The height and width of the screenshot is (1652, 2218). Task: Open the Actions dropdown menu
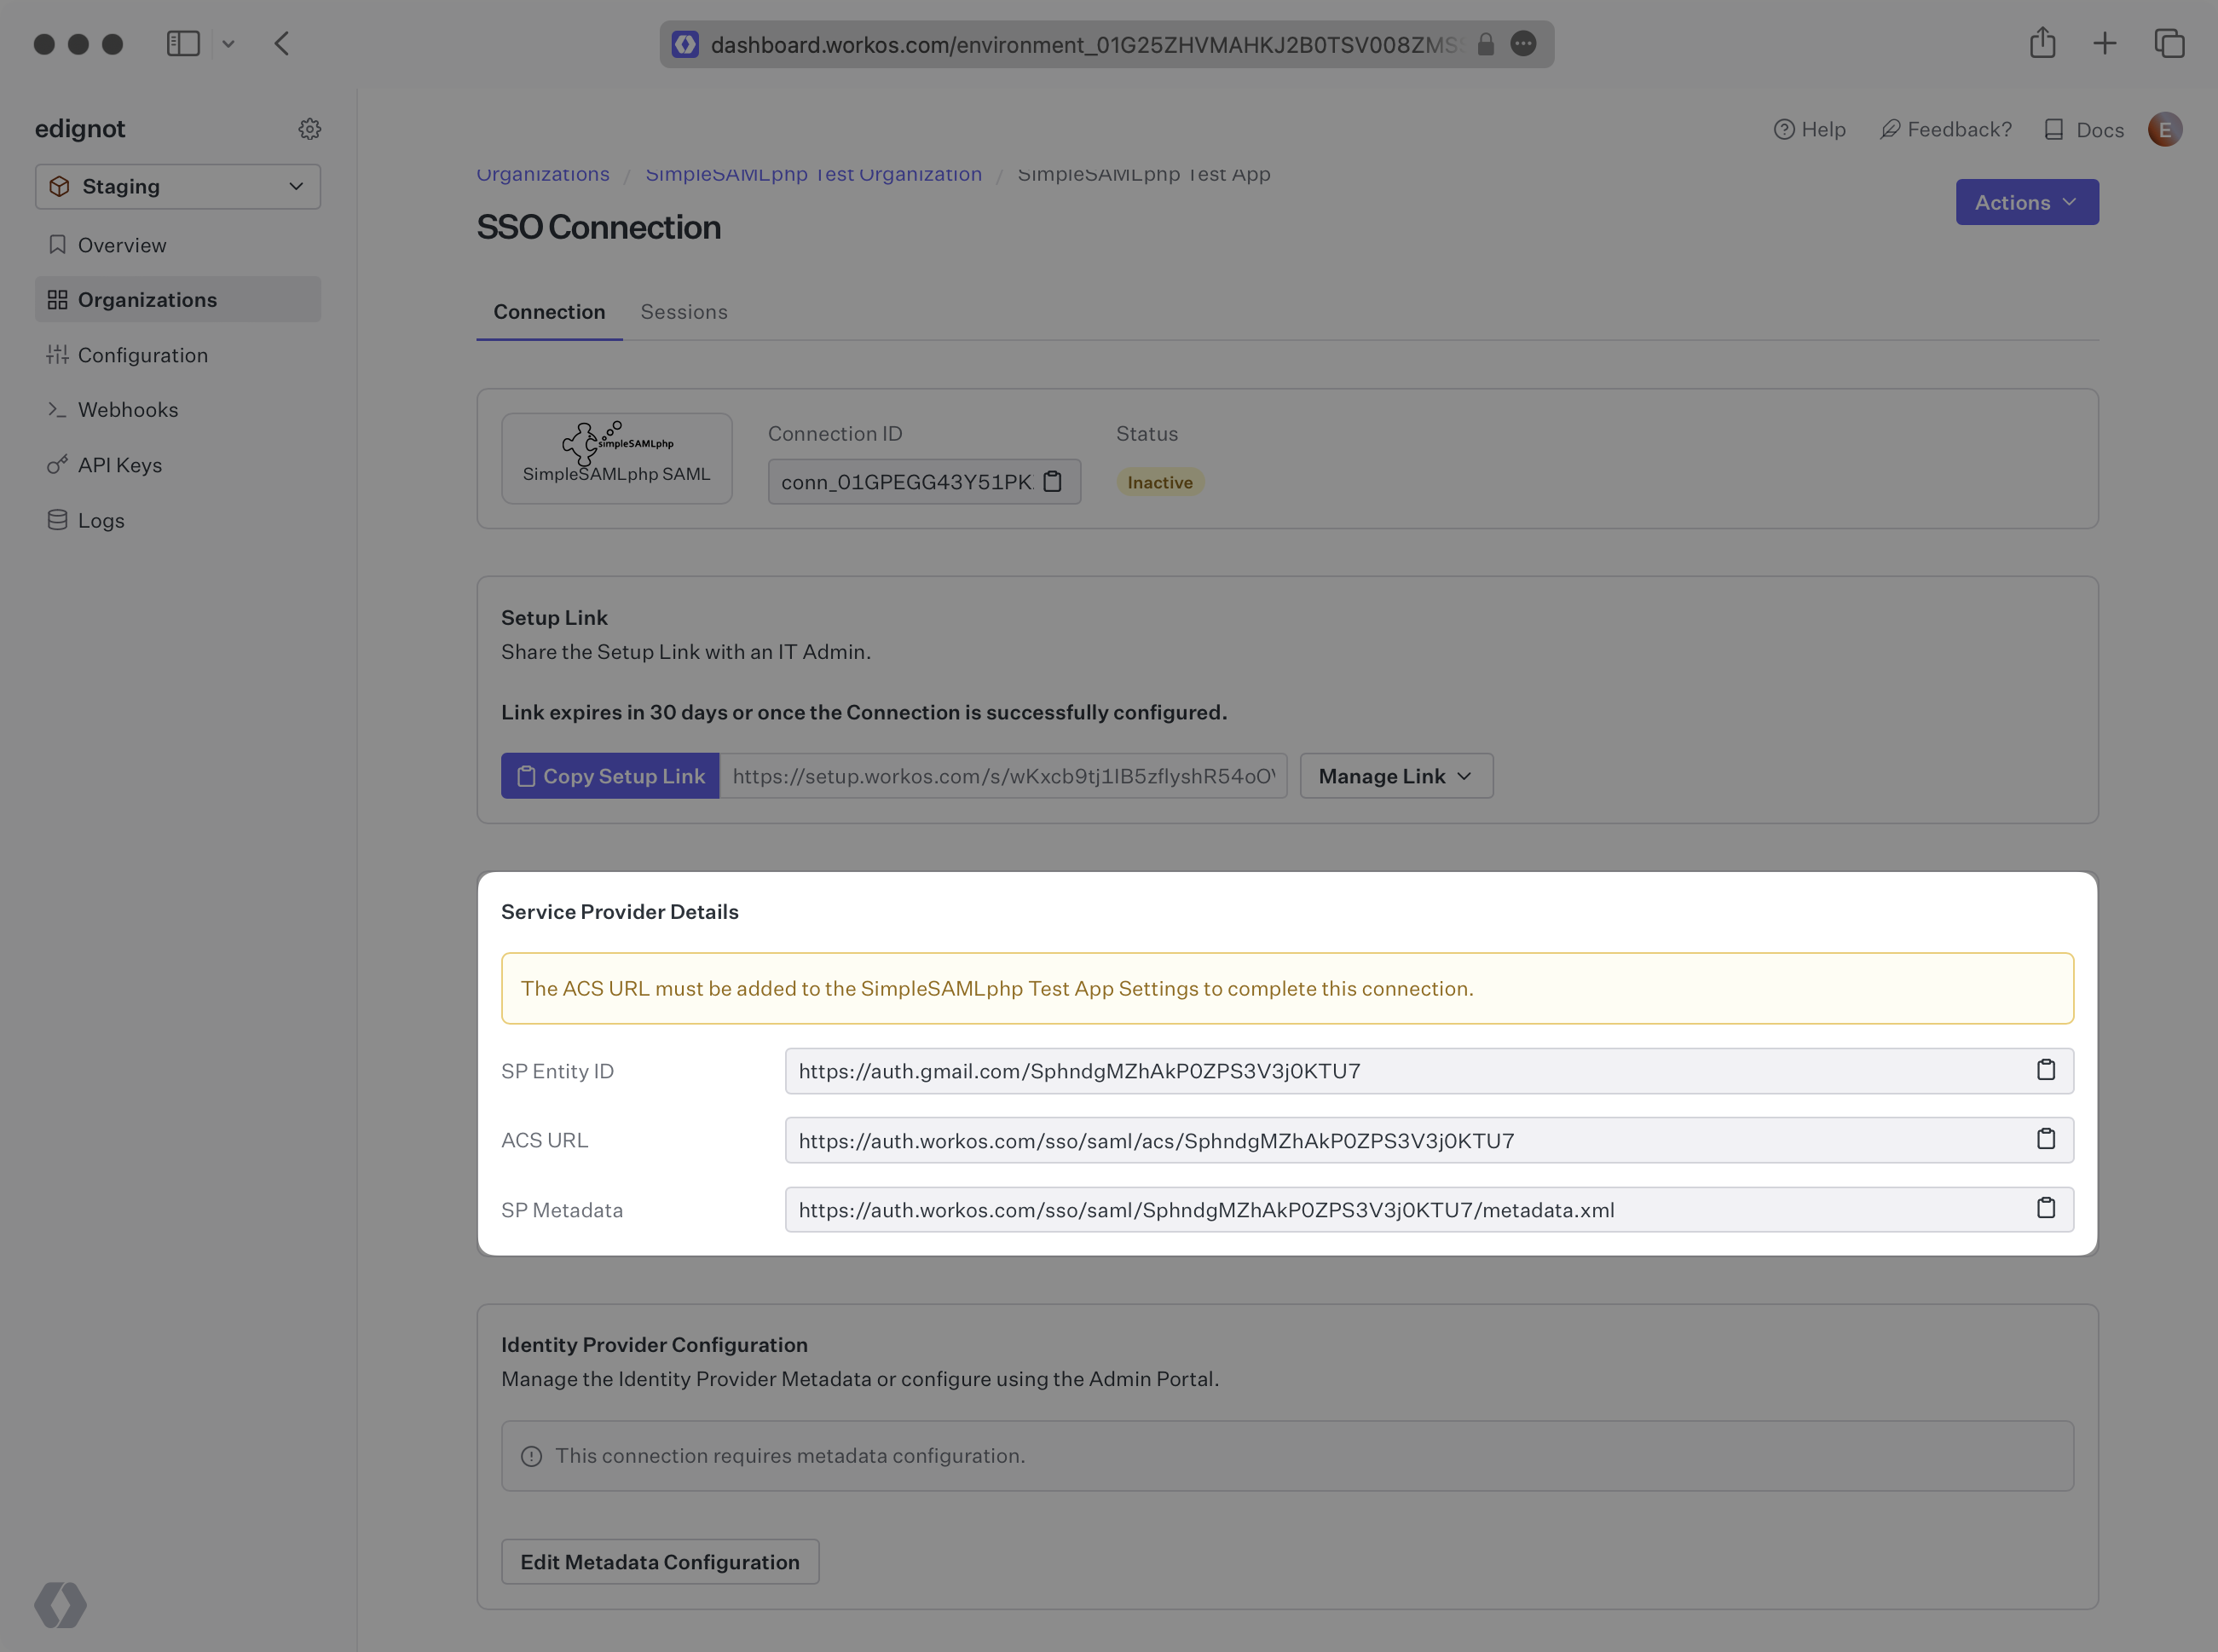click(2026, 202)
